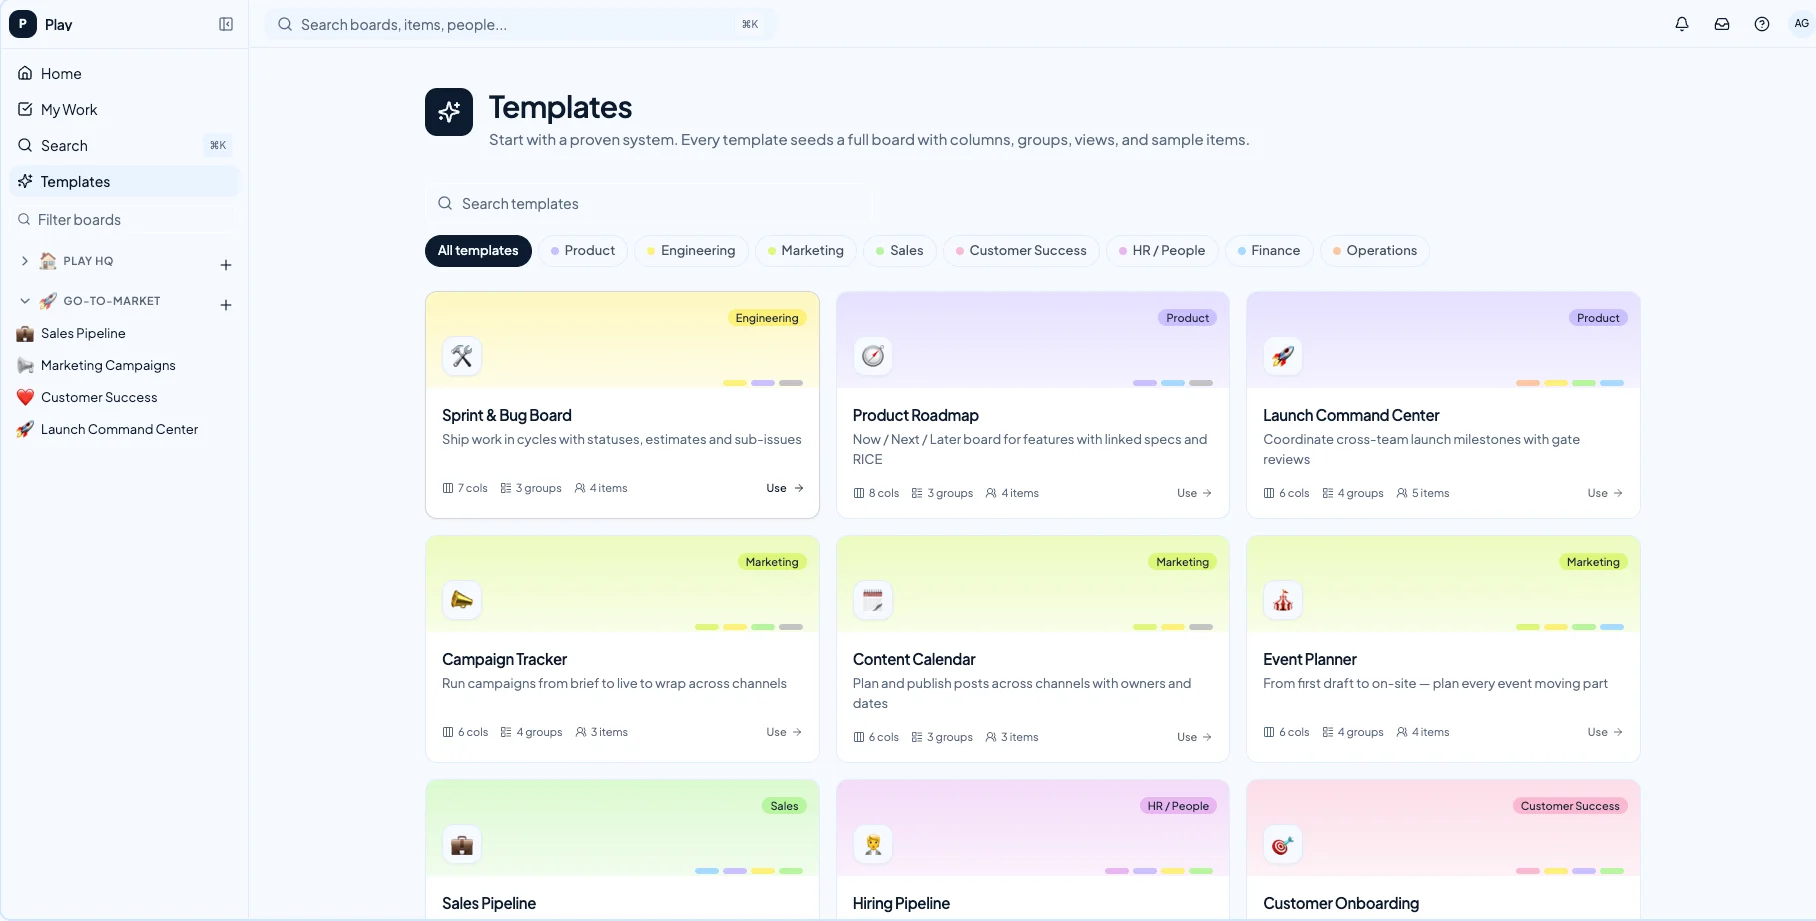Viewport: 1816px width, 921px height.
Task: Click "8 cols" on Product Roadmap card
Action: 876,493
